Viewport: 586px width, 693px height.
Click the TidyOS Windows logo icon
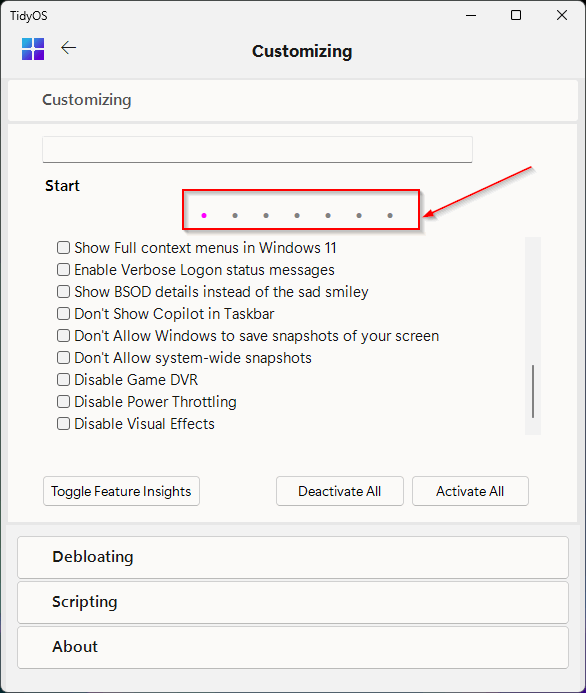coord(33,49)
